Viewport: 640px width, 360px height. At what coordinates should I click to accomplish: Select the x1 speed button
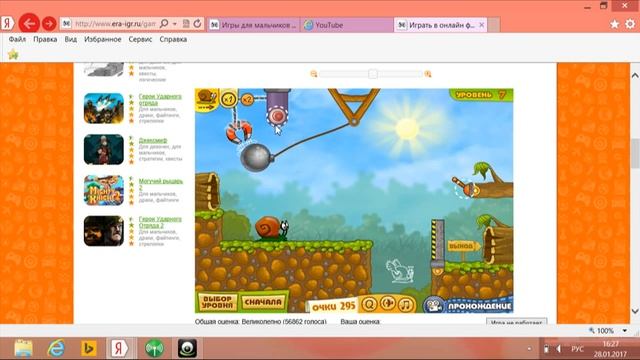coord(229,99)
